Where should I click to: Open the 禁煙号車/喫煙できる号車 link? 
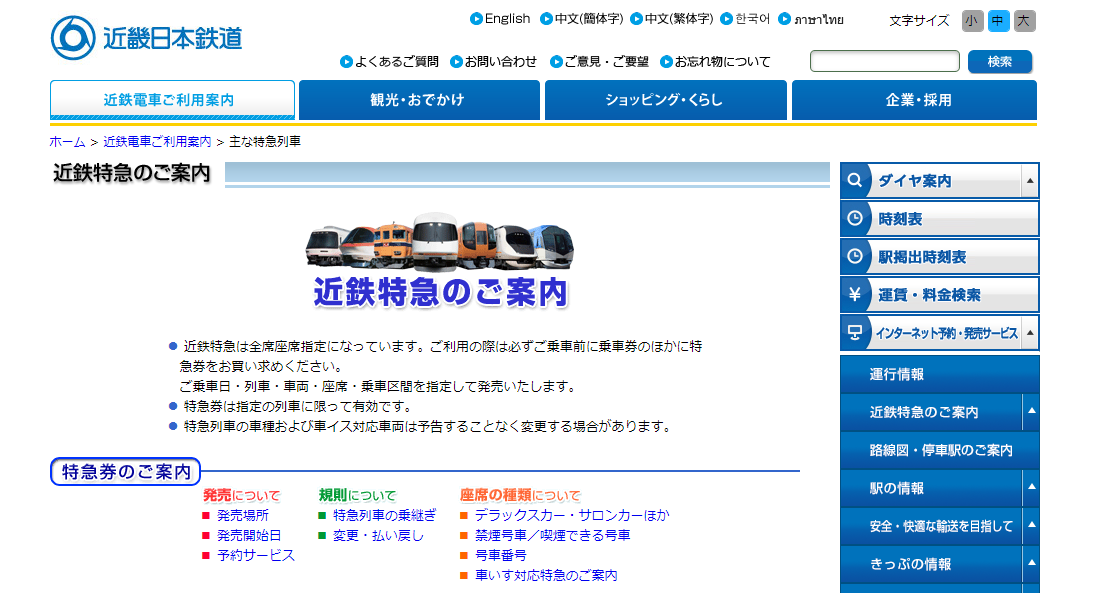tap(552, 535)
